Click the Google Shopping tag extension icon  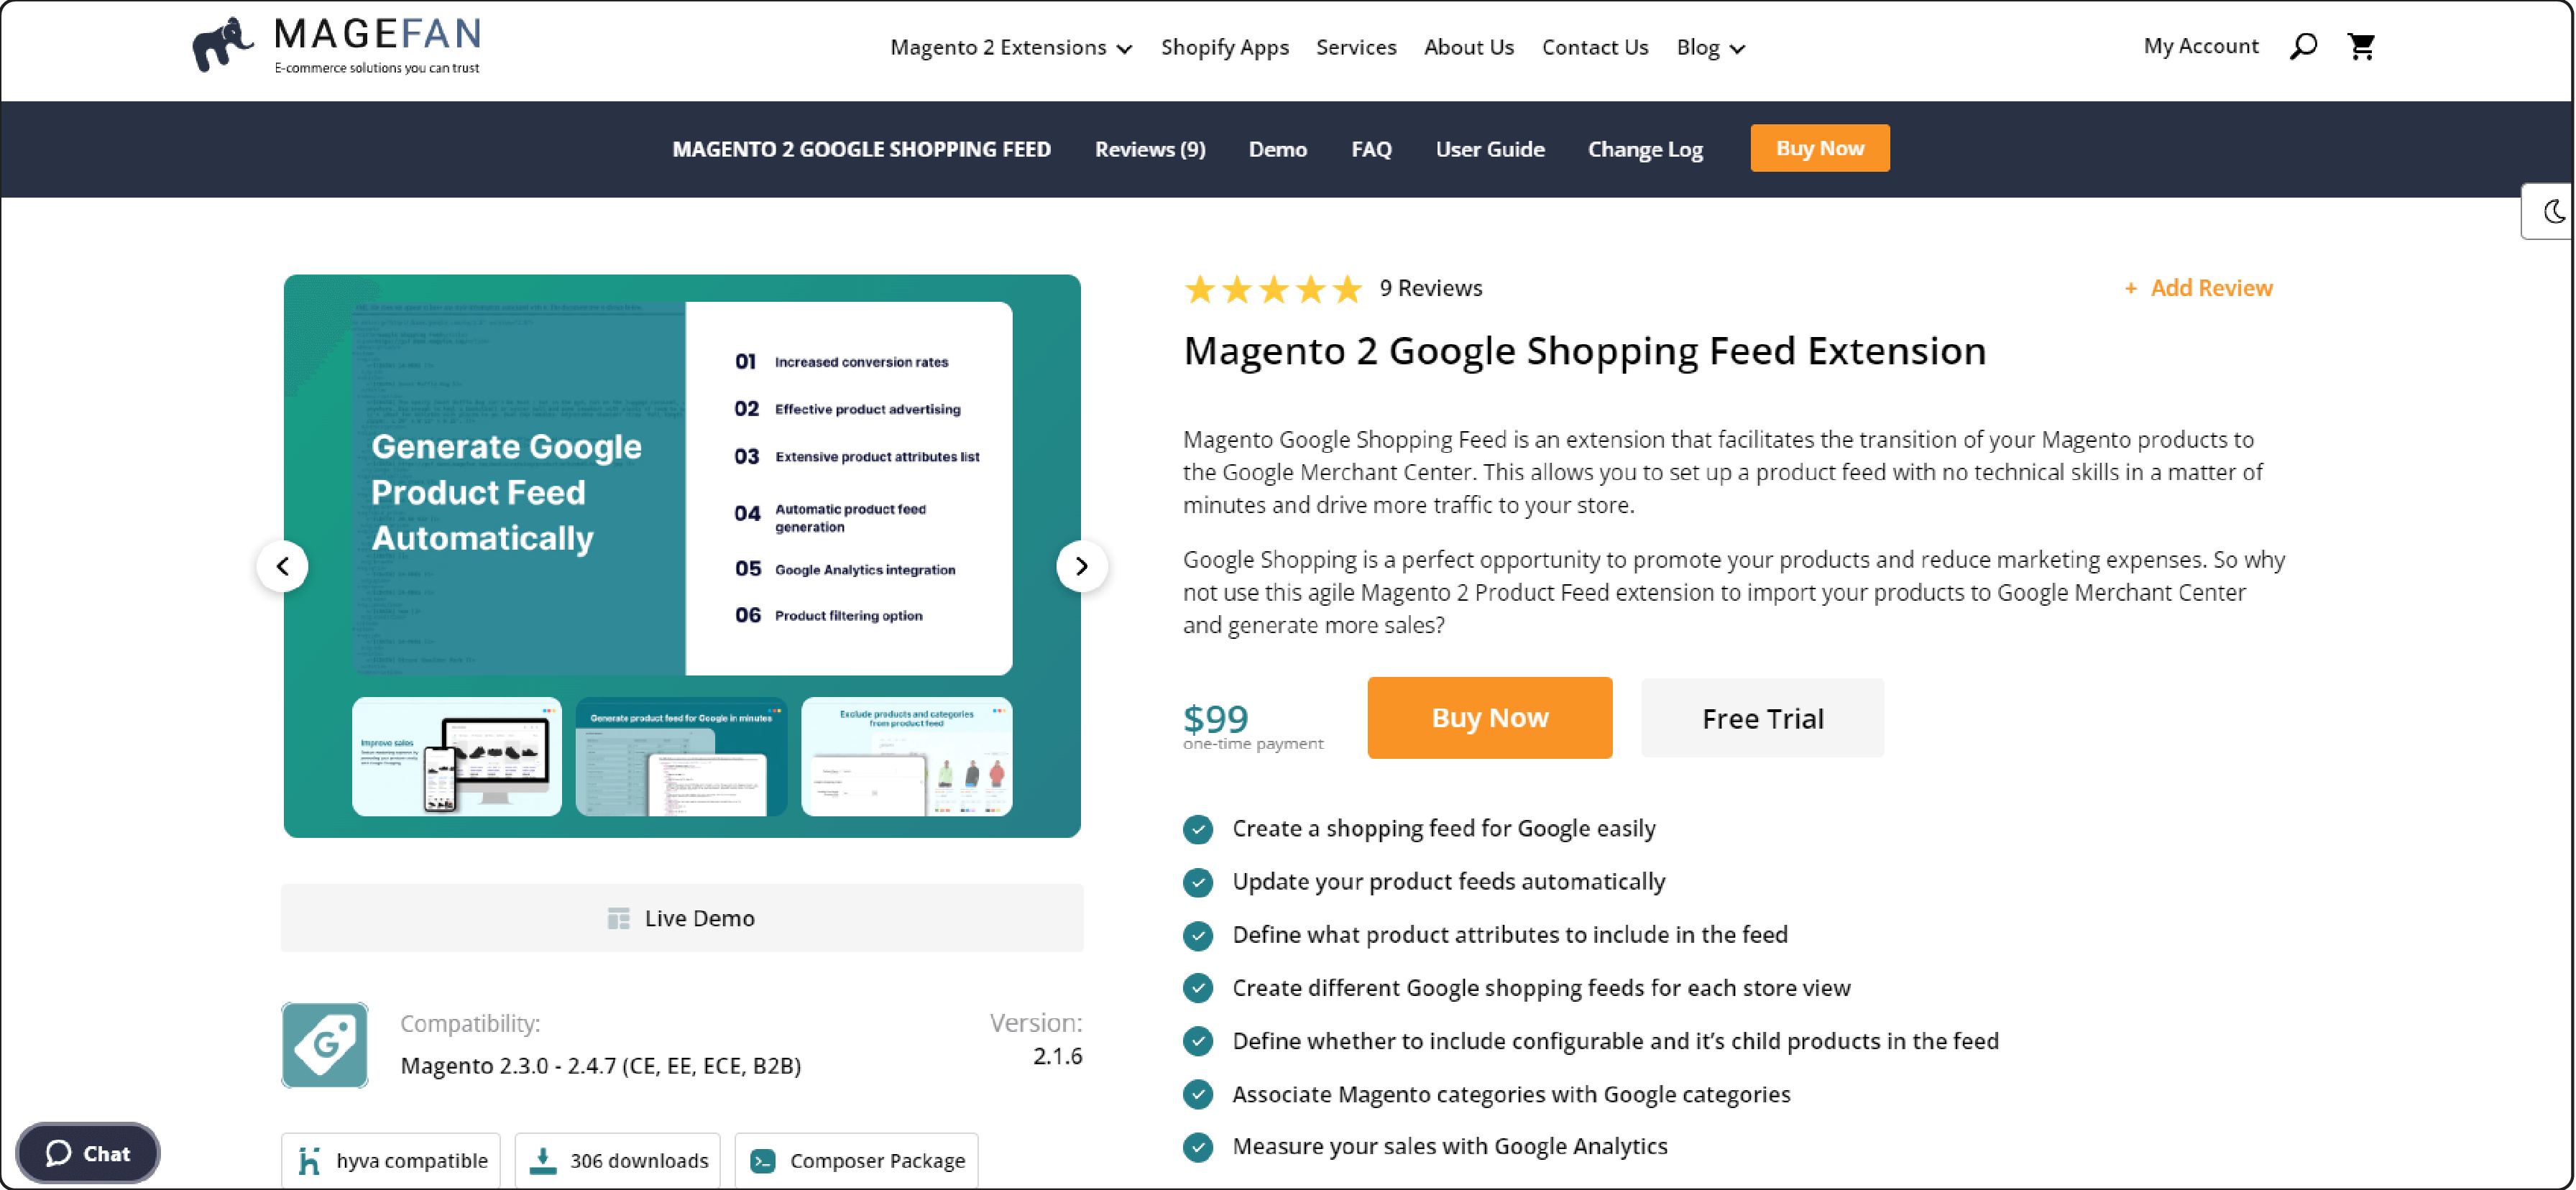[x=325, y=1044]
